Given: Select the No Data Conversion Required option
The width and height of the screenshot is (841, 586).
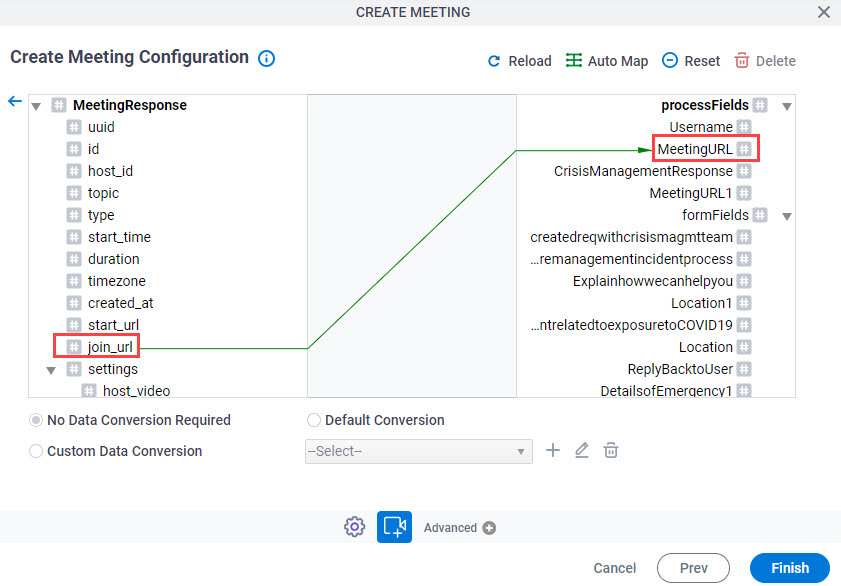Looking at the screenshot, I should coord(36,420).
